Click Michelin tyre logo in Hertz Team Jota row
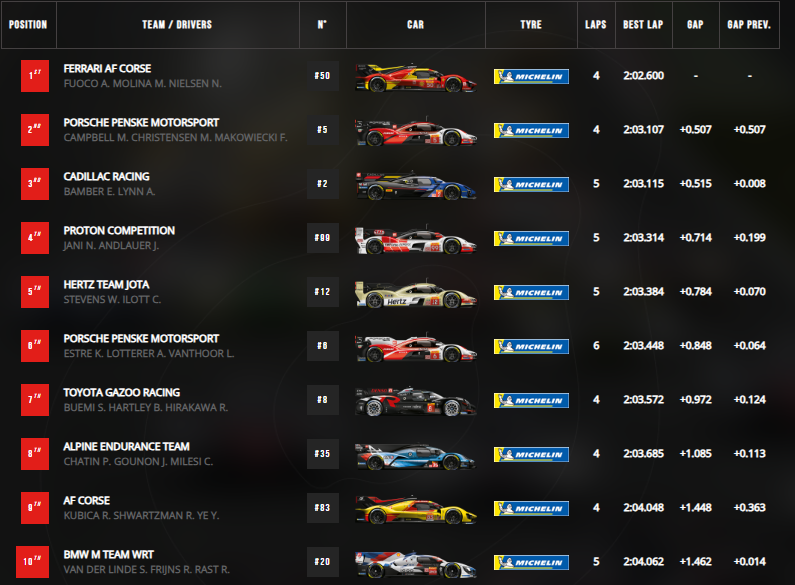The image size is (795, 585). point(531,292)
